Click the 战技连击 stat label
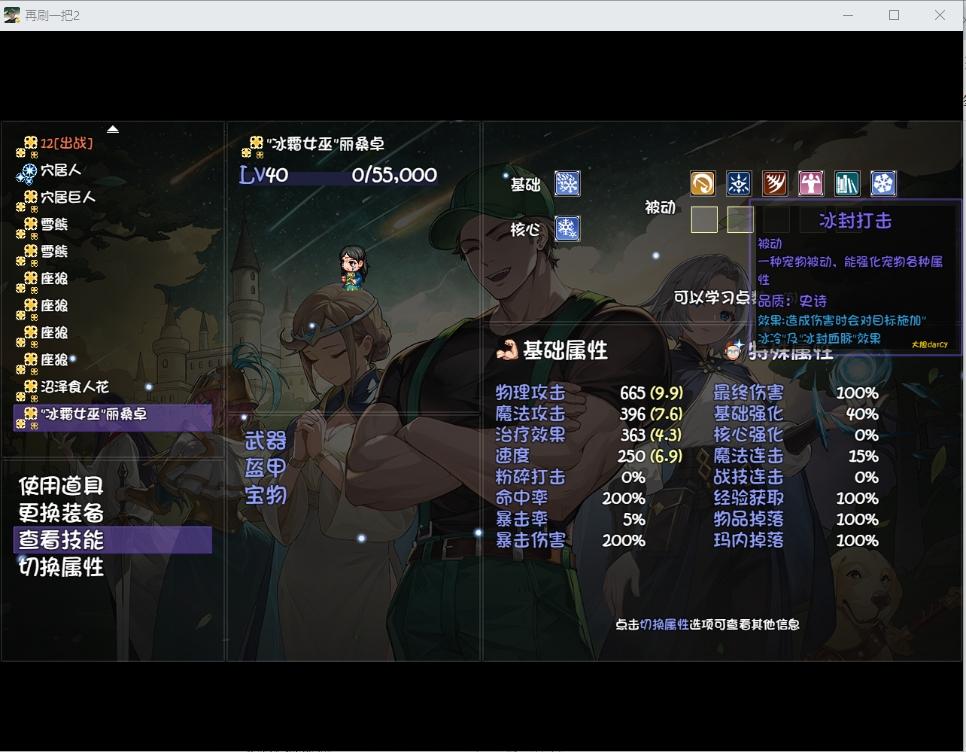The image size is (966, 752). 749,477
